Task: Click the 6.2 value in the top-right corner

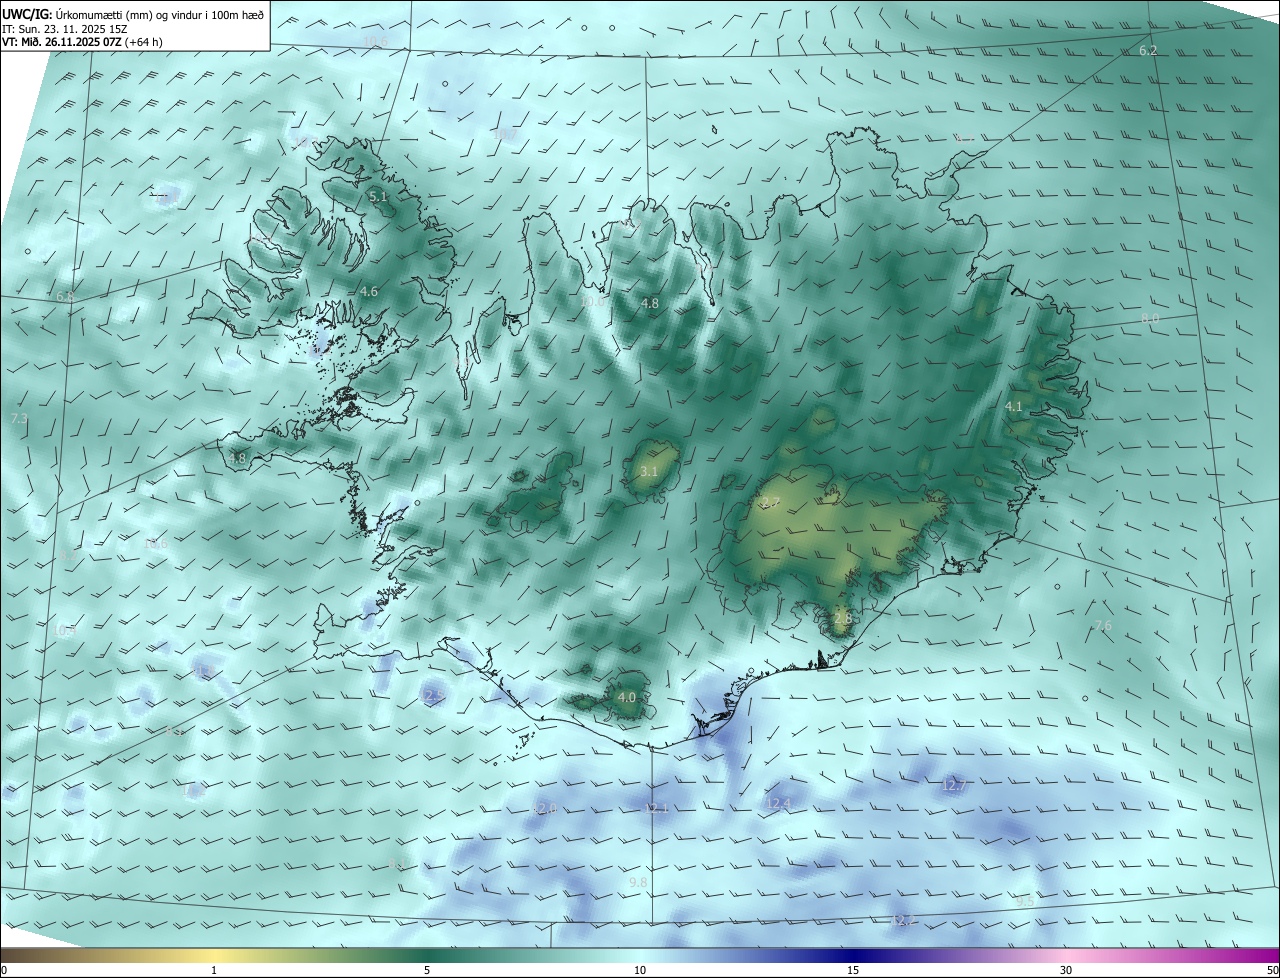Action: click(x=1148, y=50)
